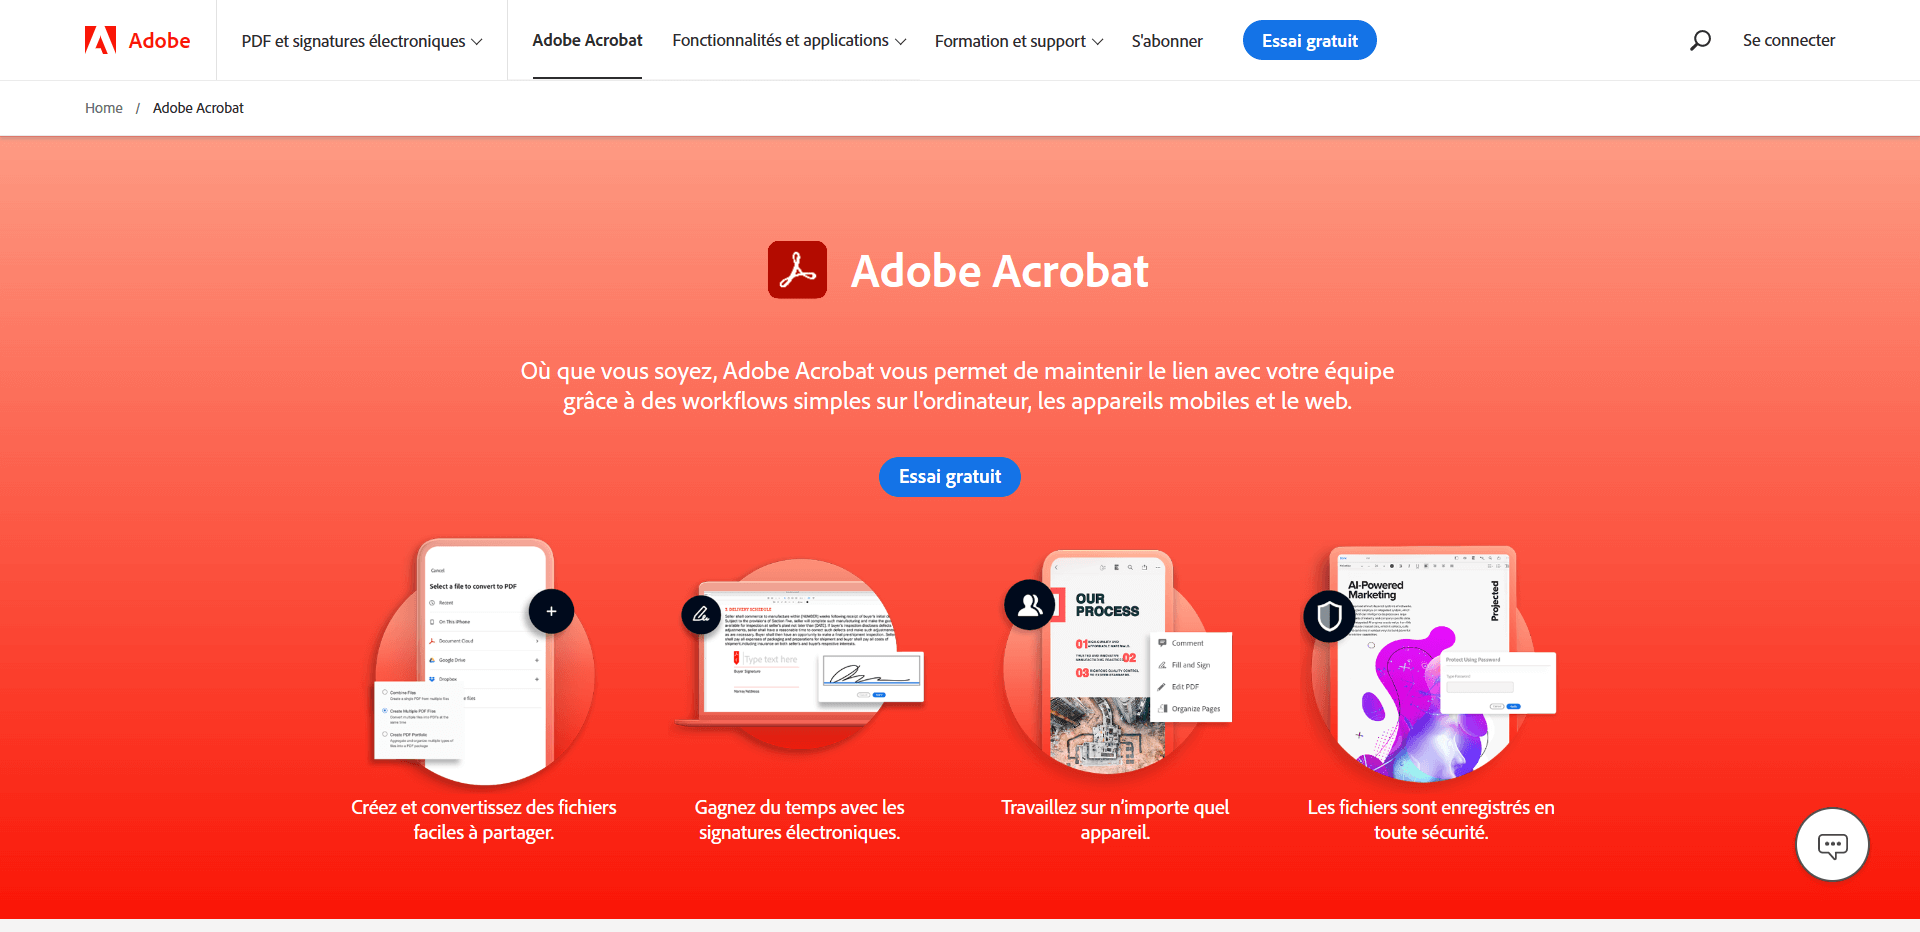Expand PDF et signatures électroniques dropdown
This screenshot has height=932, width=1920.
(x=362, y=41)
